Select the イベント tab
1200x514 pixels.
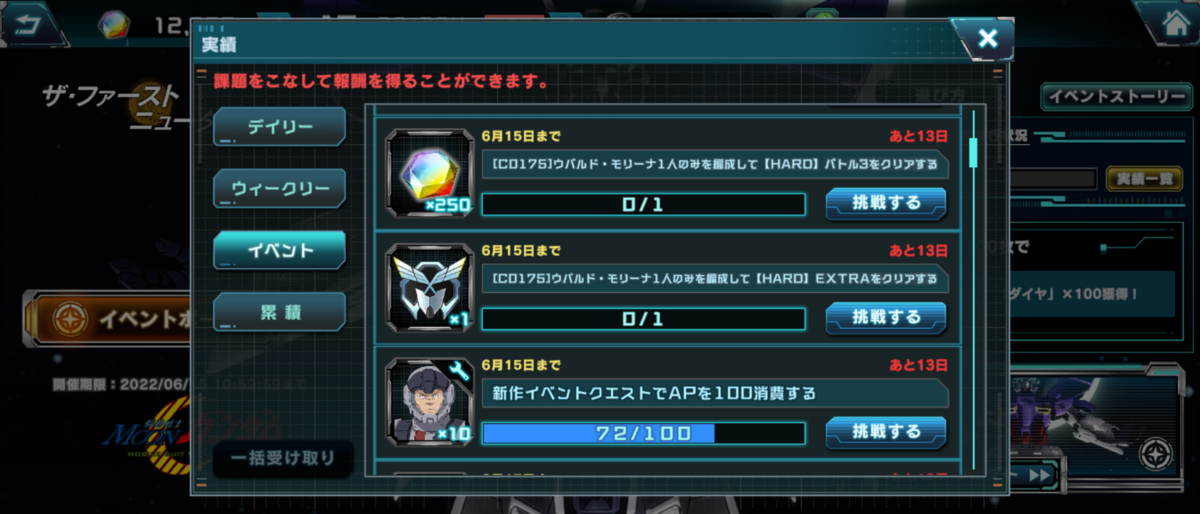tap(280, 250)
